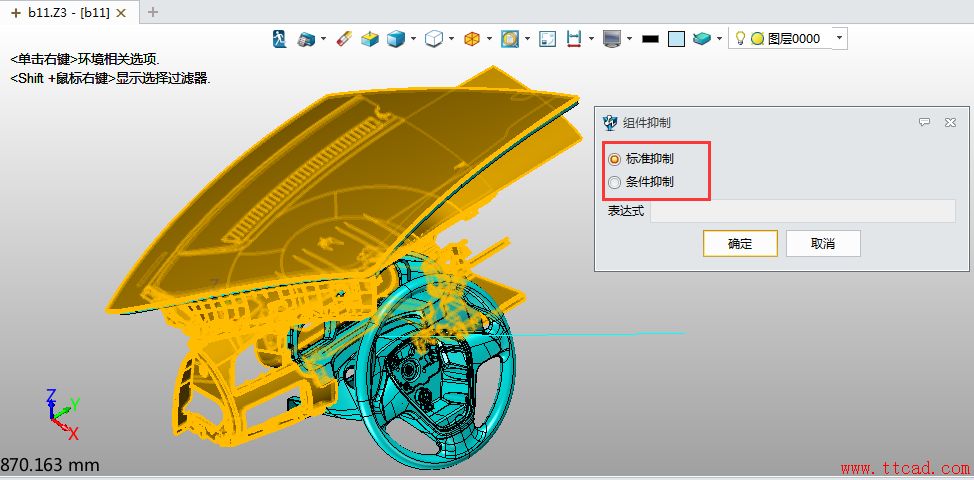
Task: Click the teal layer block icon
Action: coord(702,38)
